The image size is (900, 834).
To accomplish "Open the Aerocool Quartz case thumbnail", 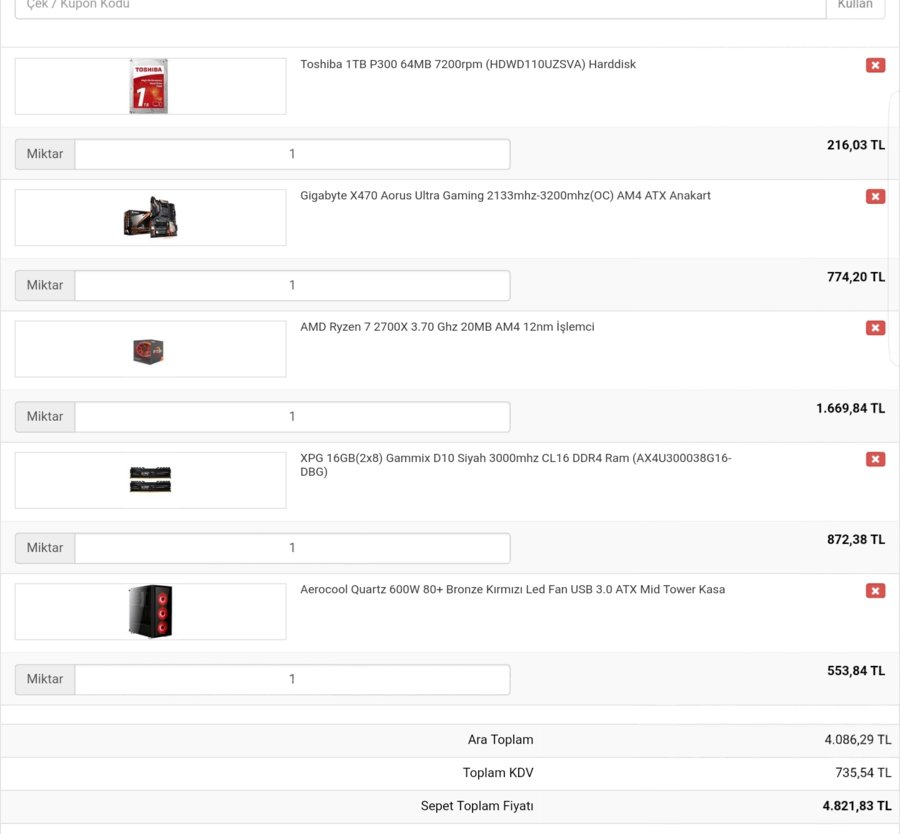I will [x=150, y=611].
